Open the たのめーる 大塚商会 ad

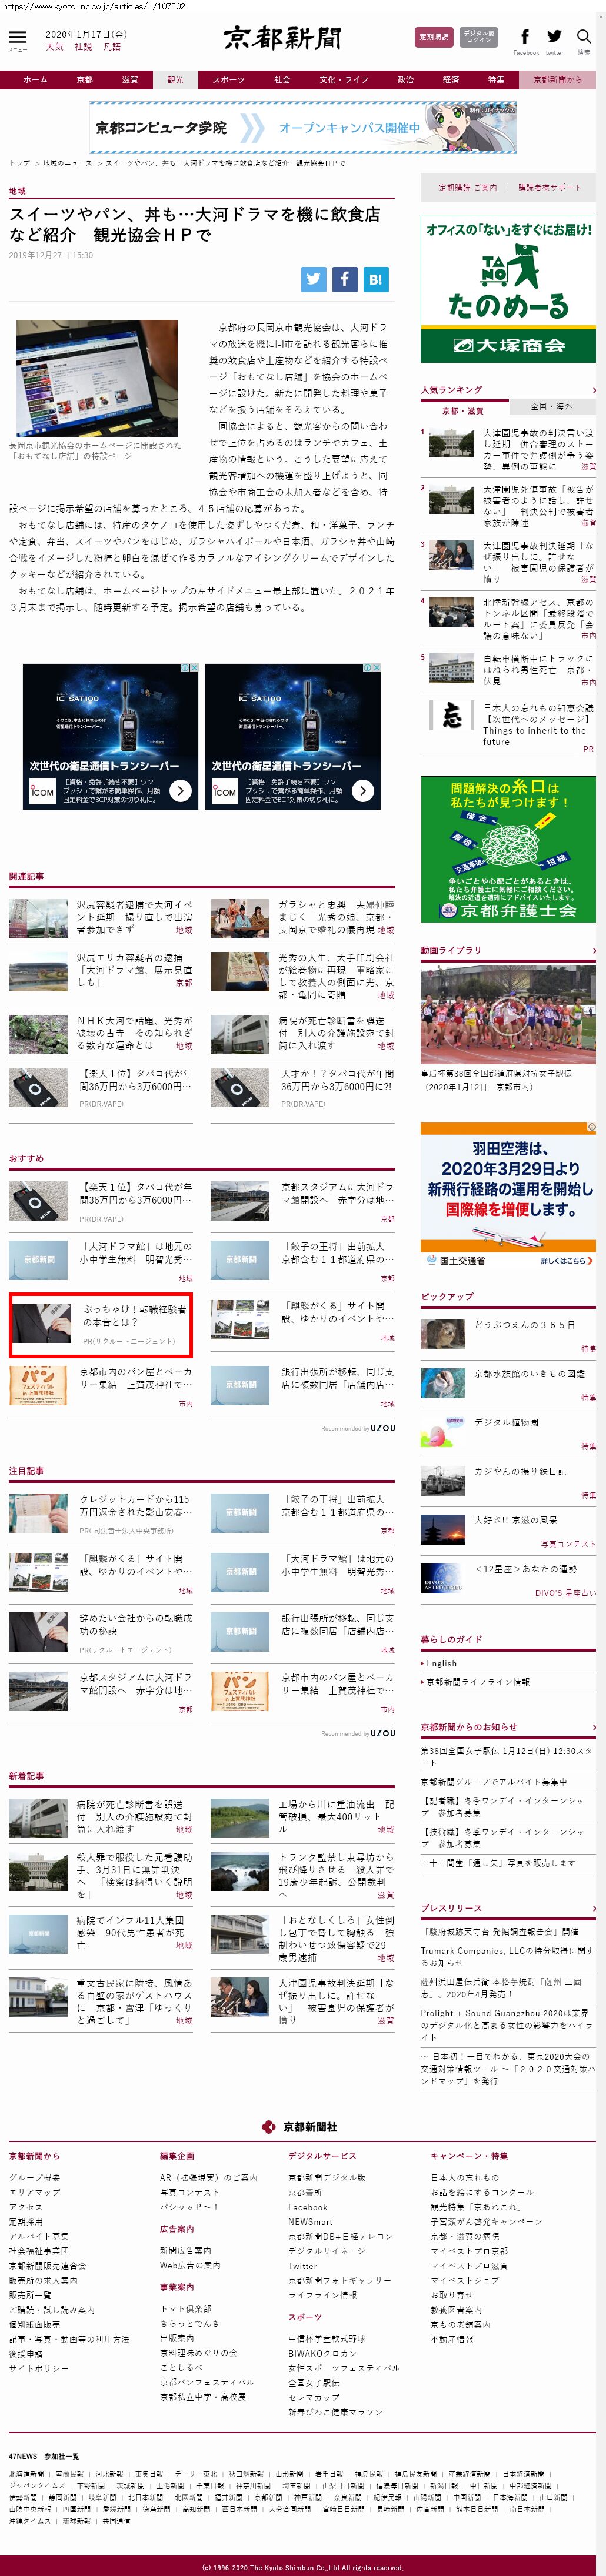point(508,289)
